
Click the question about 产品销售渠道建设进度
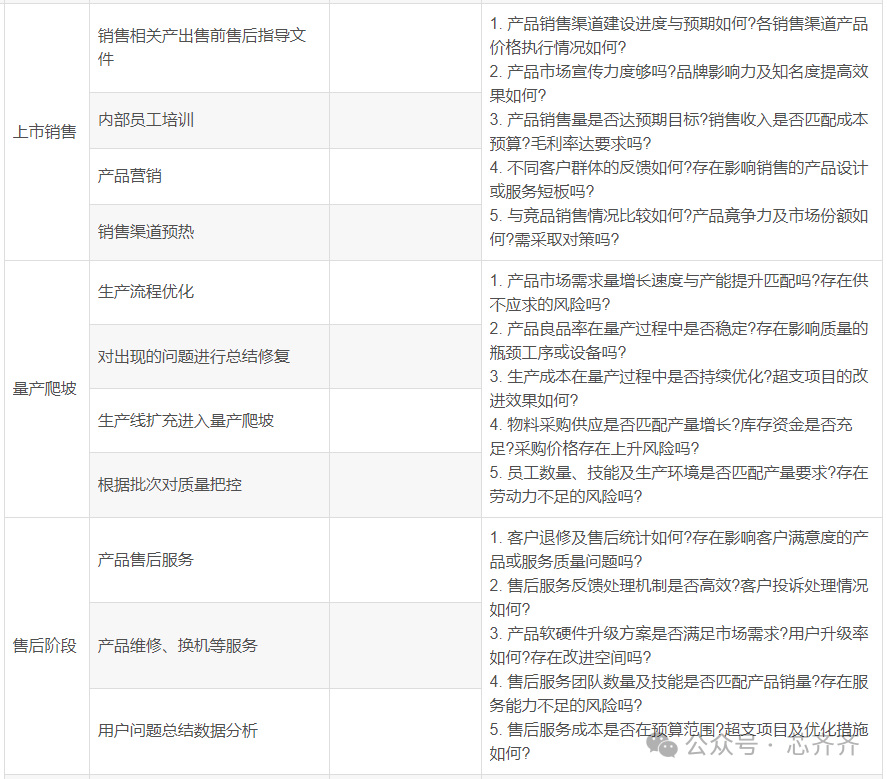(678, 35)
